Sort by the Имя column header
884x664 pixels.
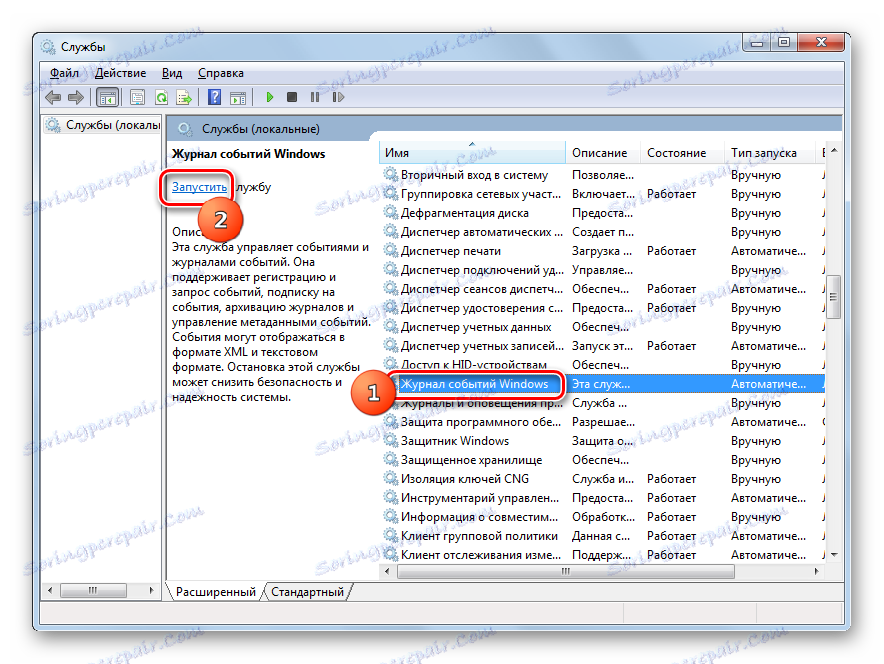[x=472, y=153]
